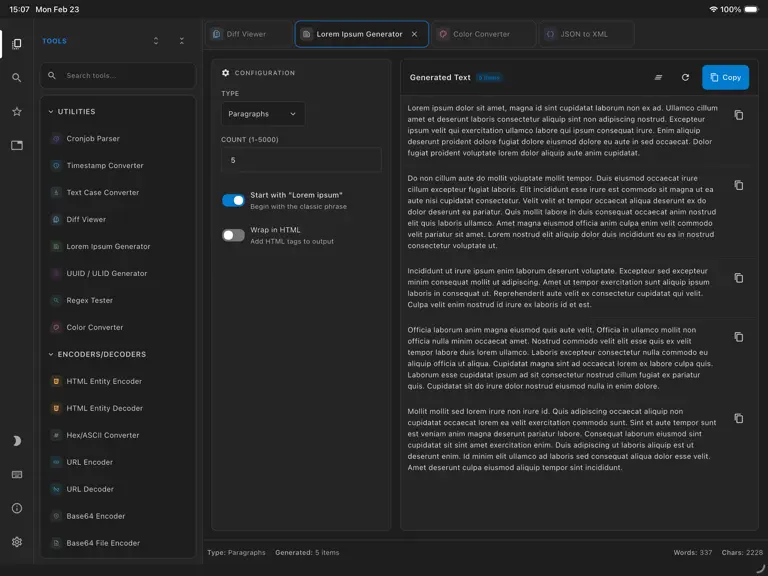Click HTML Entity Encoder icon
768x576 pixels.
(56, 381)
